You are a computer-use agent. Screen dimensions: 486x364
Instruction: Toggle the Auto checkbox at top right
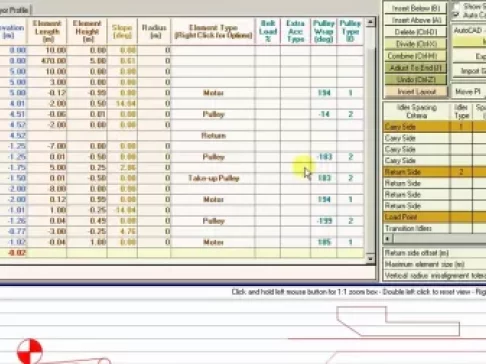456,15
